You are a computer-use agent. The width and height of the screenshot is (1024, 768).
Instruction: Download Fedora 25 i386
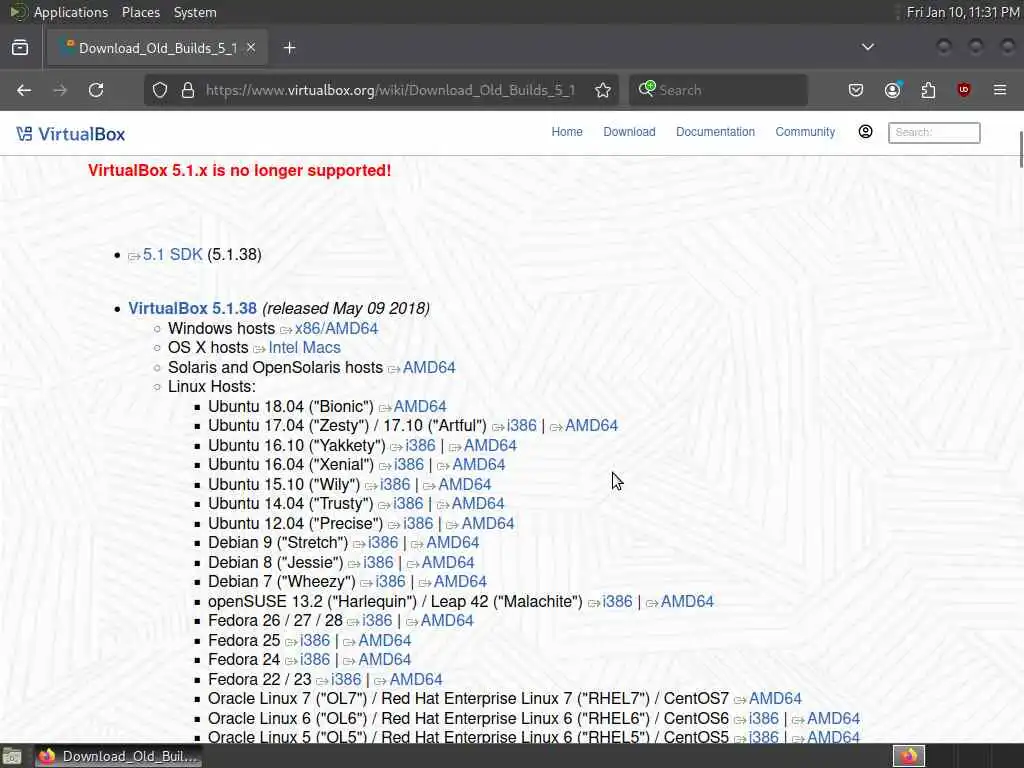tap(315, 641)
